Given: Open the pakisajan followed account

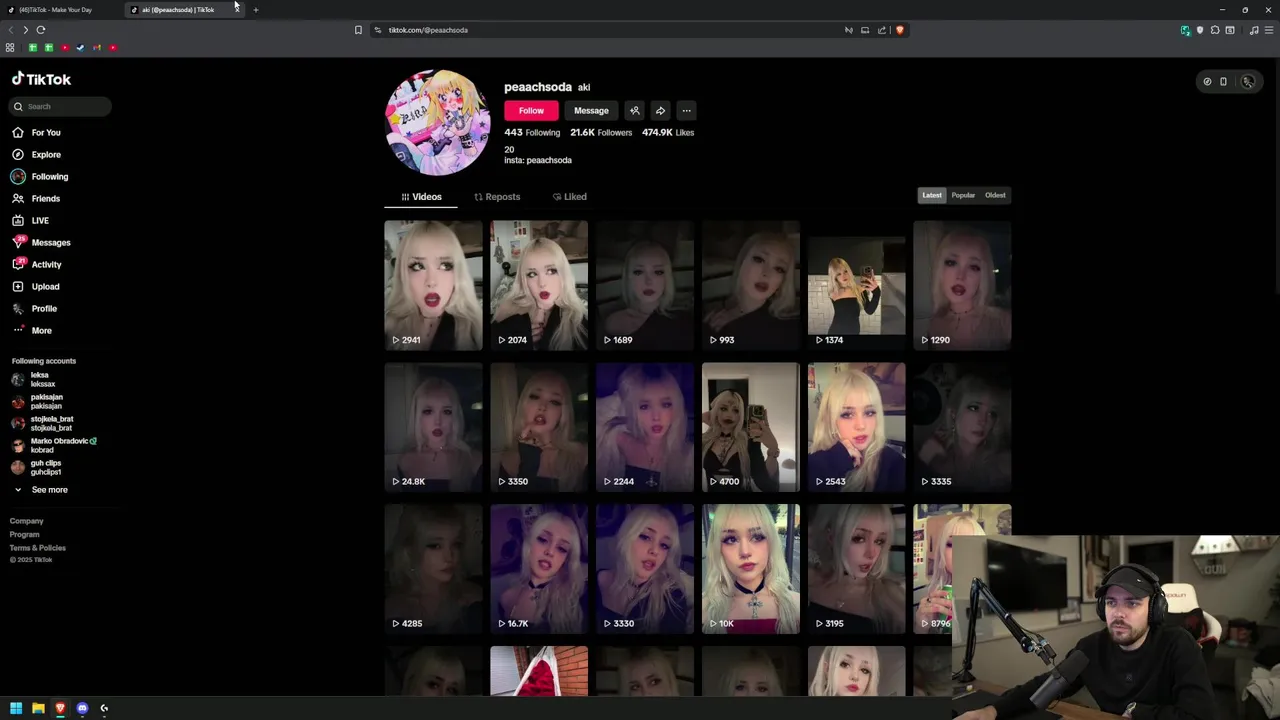Looking at the screenshot, I should point(37,401).
